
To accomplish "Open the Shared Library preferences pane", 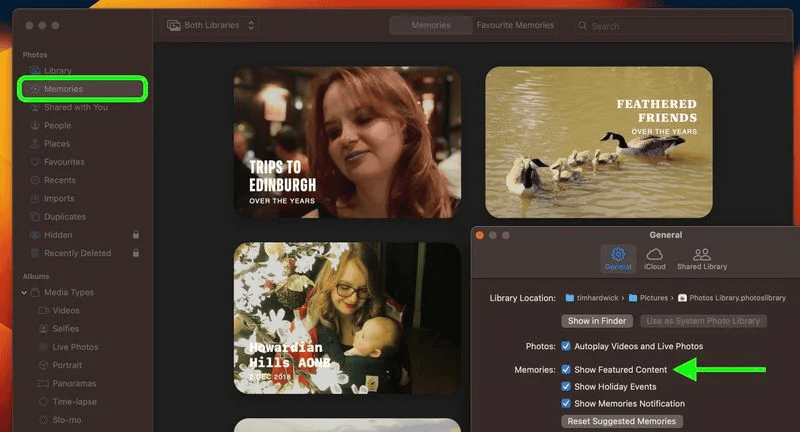I will 702,256.
